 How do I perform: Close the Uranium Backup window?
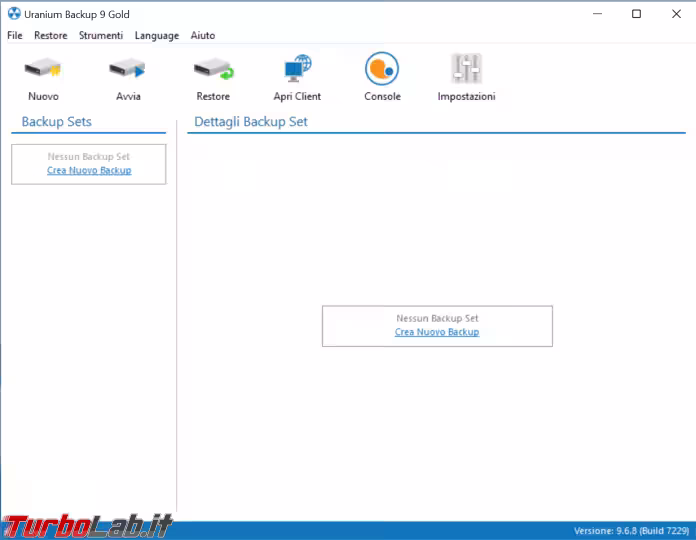coord(676,14)
